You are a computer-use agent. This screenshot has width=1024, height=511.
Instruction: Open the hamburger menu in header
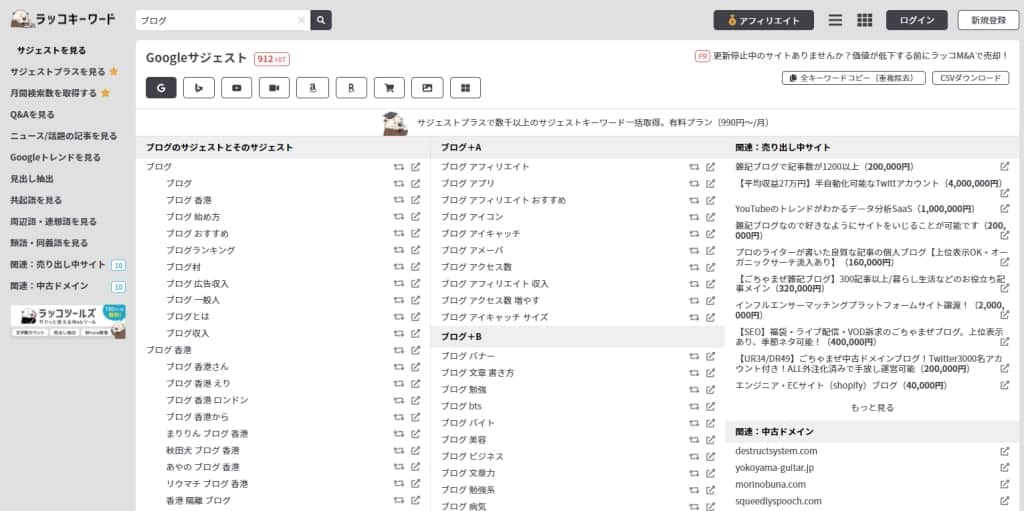click(x=835, y=20)
